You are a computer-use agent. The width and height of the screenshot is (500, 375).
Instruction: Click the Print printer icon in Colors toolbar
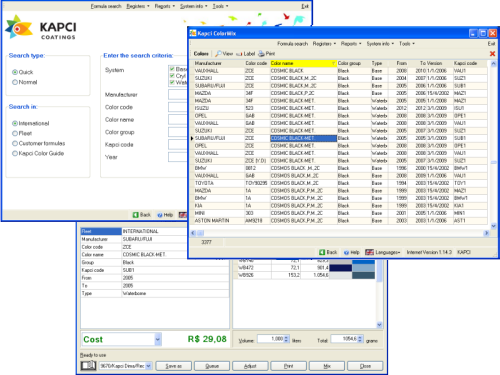(x=261, y=54)
